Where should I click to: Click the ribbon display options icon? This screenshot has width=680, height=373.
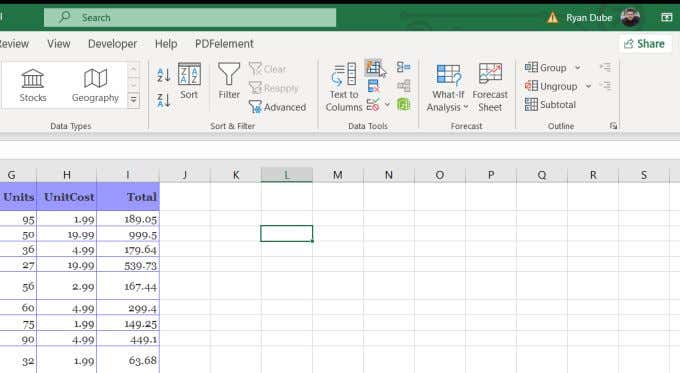point(667,17)
